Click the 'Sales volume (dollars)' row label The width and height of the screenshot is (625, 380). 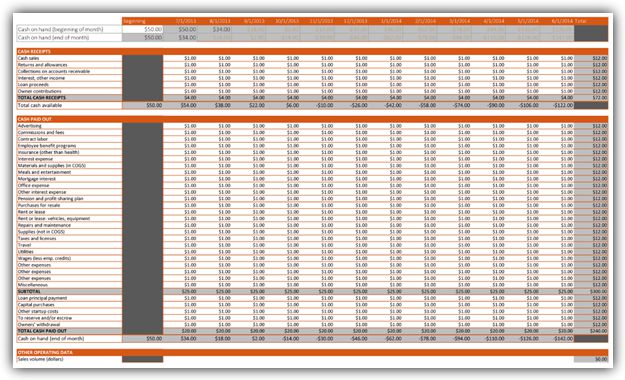tap(40, 359)
